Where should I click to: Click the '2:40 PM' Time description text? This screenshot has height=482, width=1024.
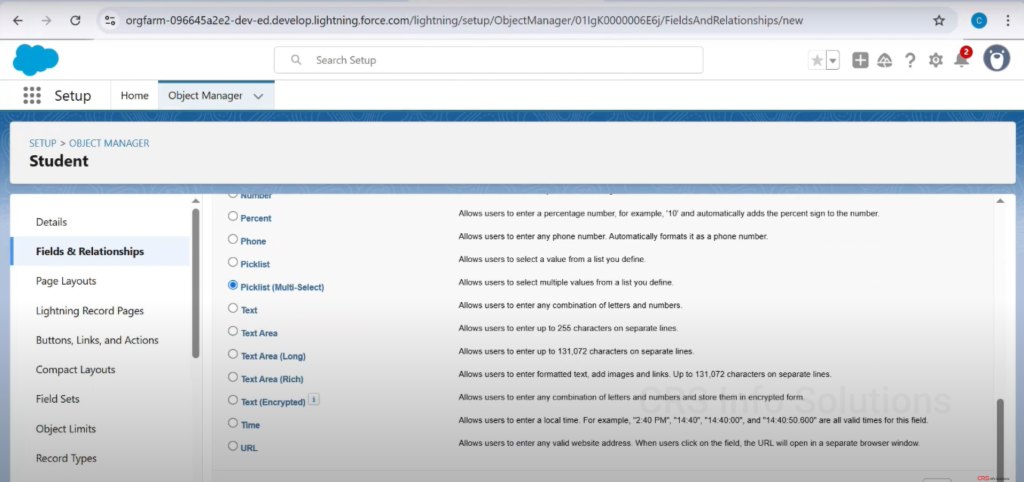point(694,421)
